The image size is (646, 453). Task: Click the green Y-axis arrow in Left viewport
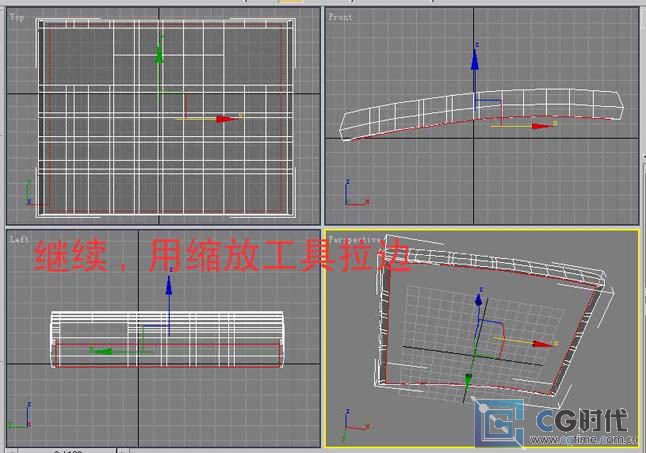pyautogui.click(x=101, y=351)
